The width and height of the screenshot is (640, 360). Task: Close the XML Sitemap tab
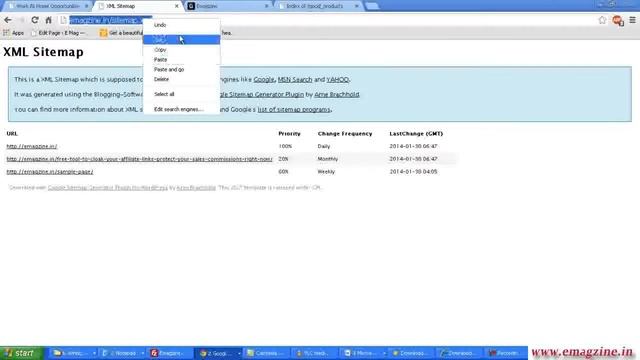[177, 6]
